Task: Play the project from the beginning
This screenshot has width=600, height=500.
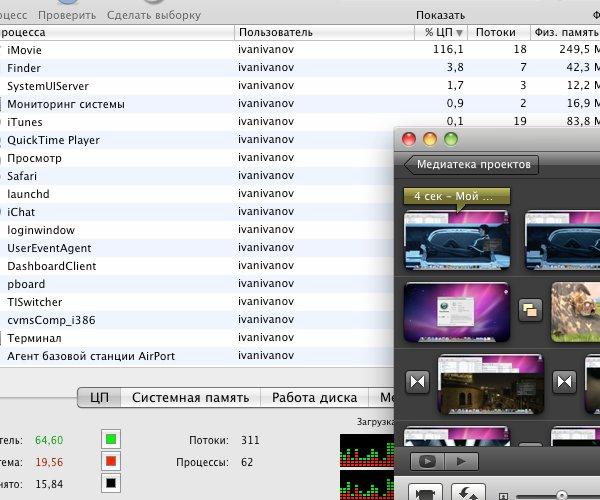Action: (461, 461)
